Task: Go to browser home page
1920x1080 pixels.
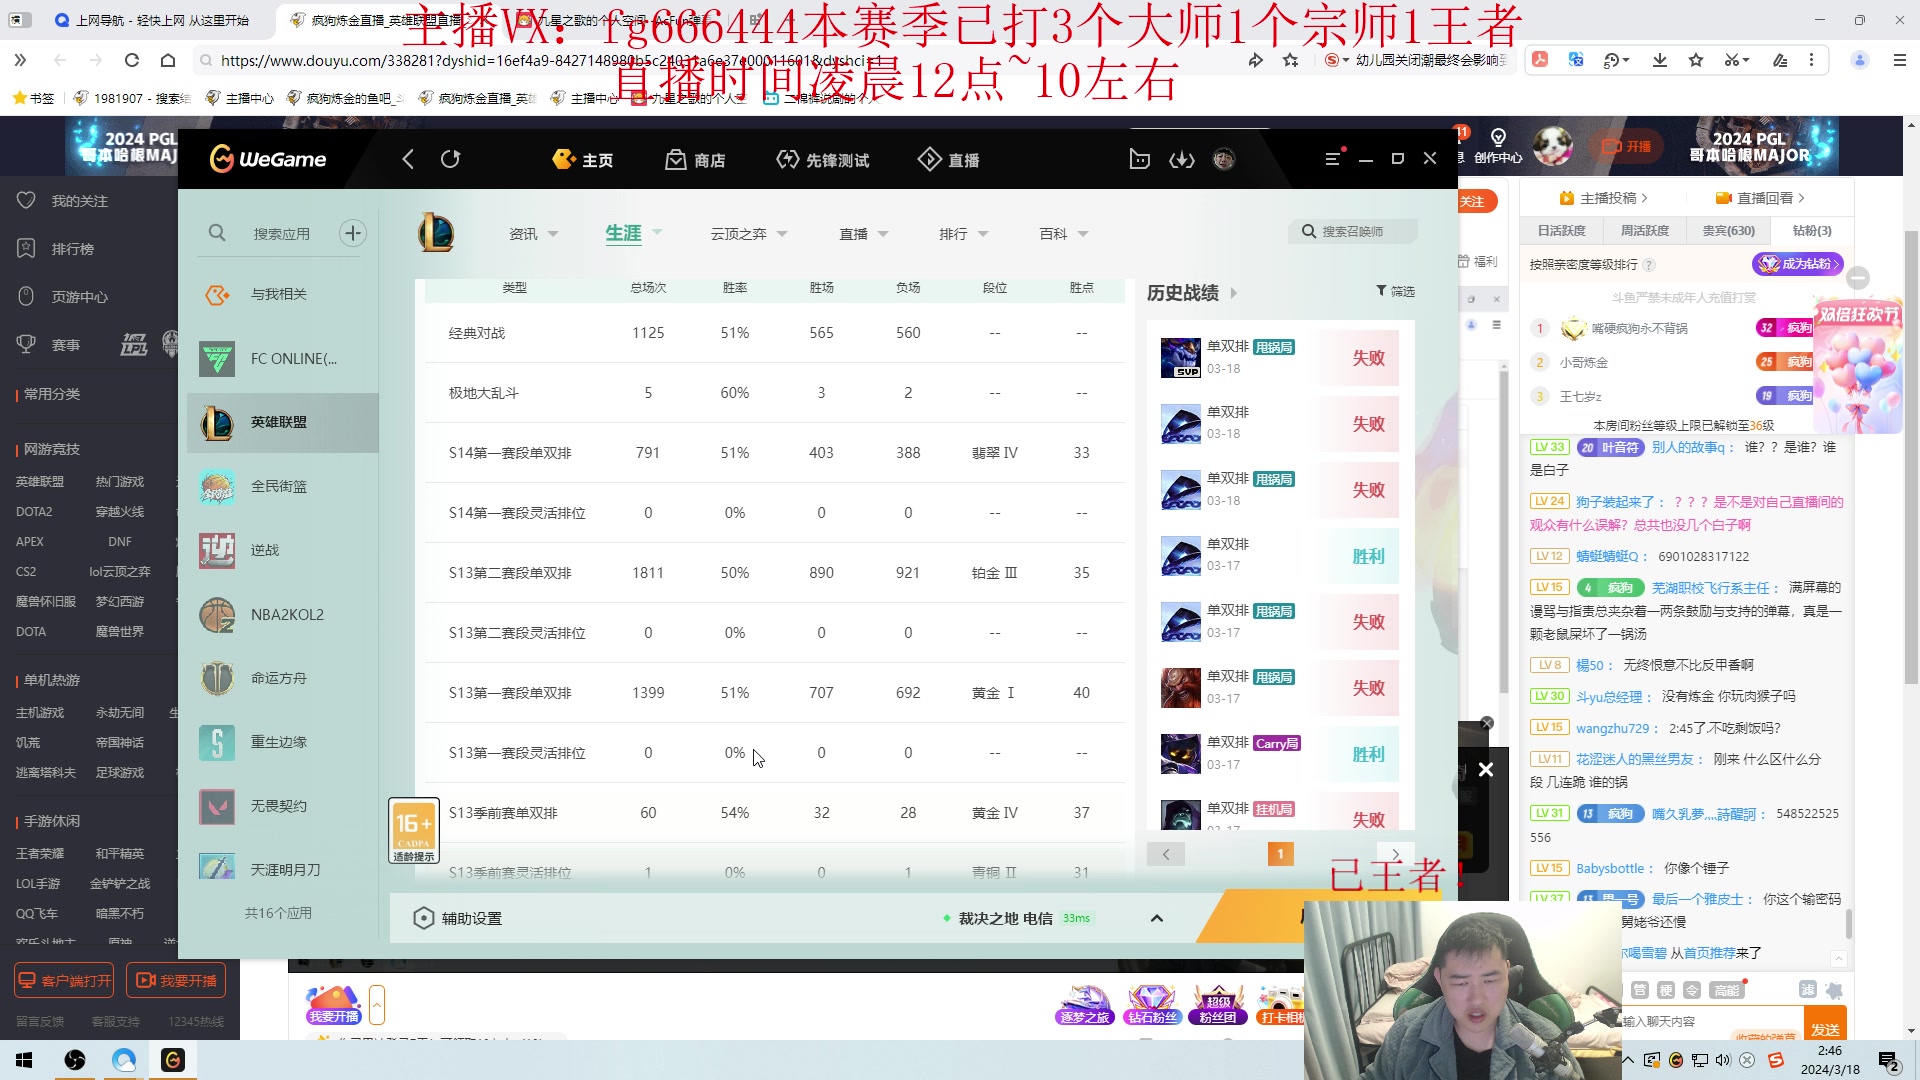Action: (x=168, y=61)
